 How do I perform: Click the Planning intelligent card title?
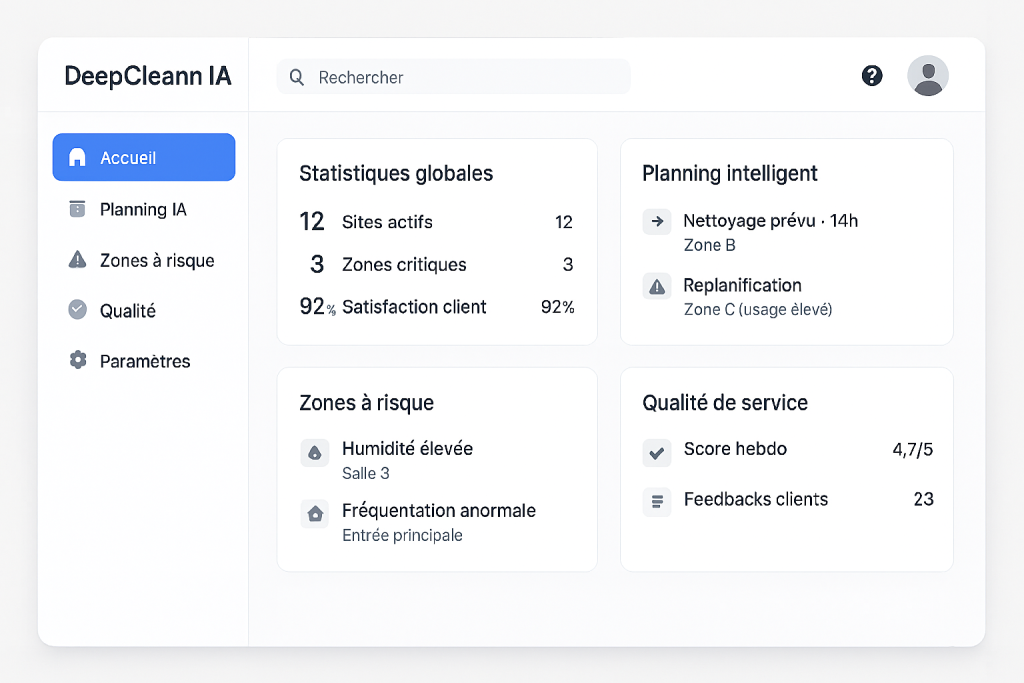(x=729, y=174)
